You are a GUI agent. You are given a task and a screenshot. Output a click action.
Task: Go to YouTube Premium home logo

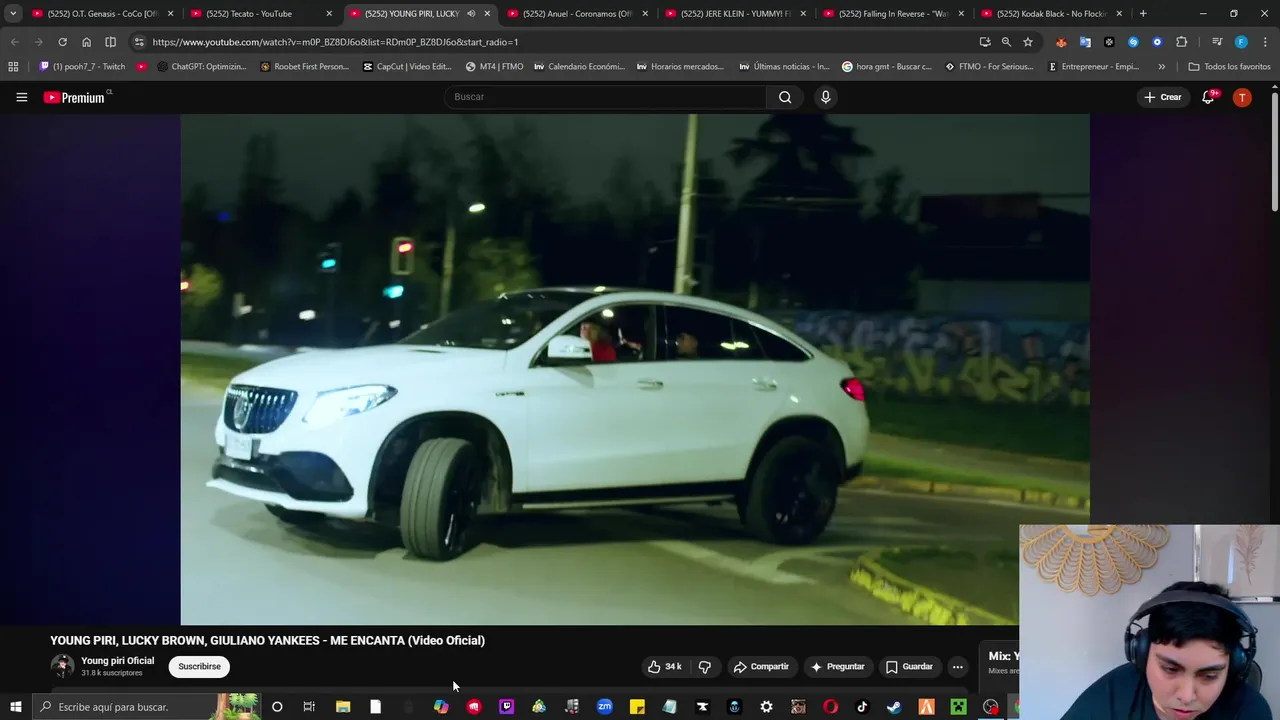77,97
